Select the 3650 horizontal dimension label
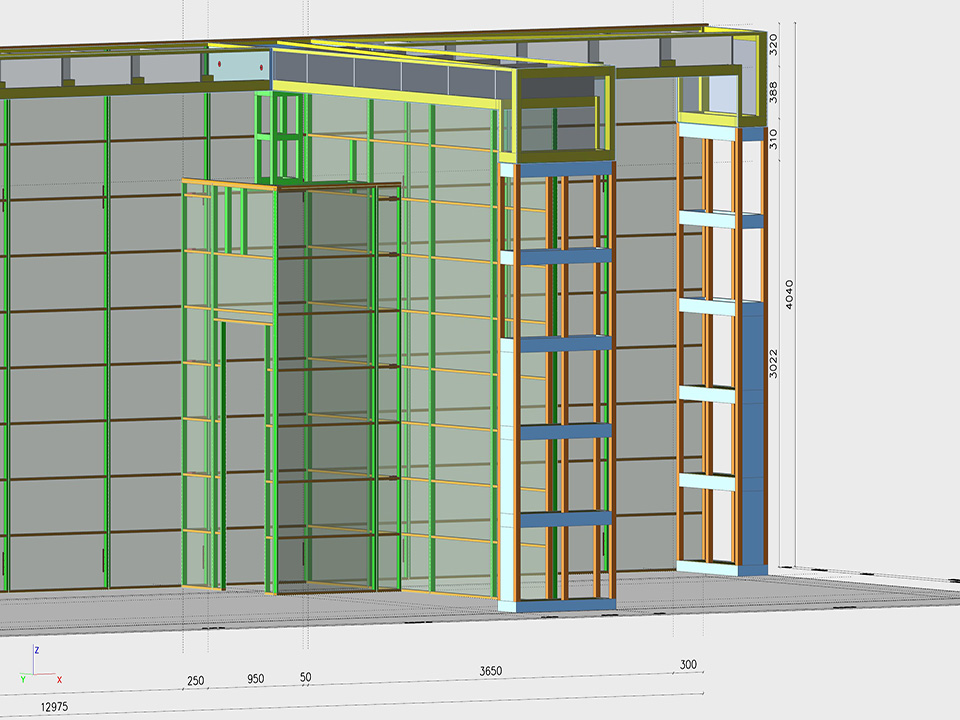Viewport: 960px width, 720px height. tap(491, 669)
